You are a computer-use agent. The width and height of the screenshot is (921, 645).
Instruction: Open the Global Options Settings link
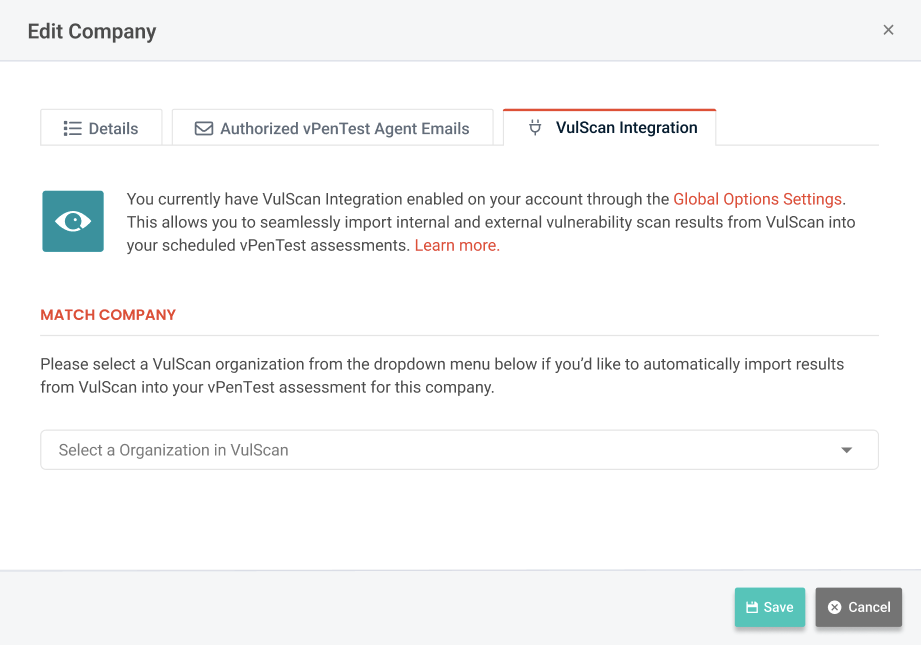(x=759, y=199)
